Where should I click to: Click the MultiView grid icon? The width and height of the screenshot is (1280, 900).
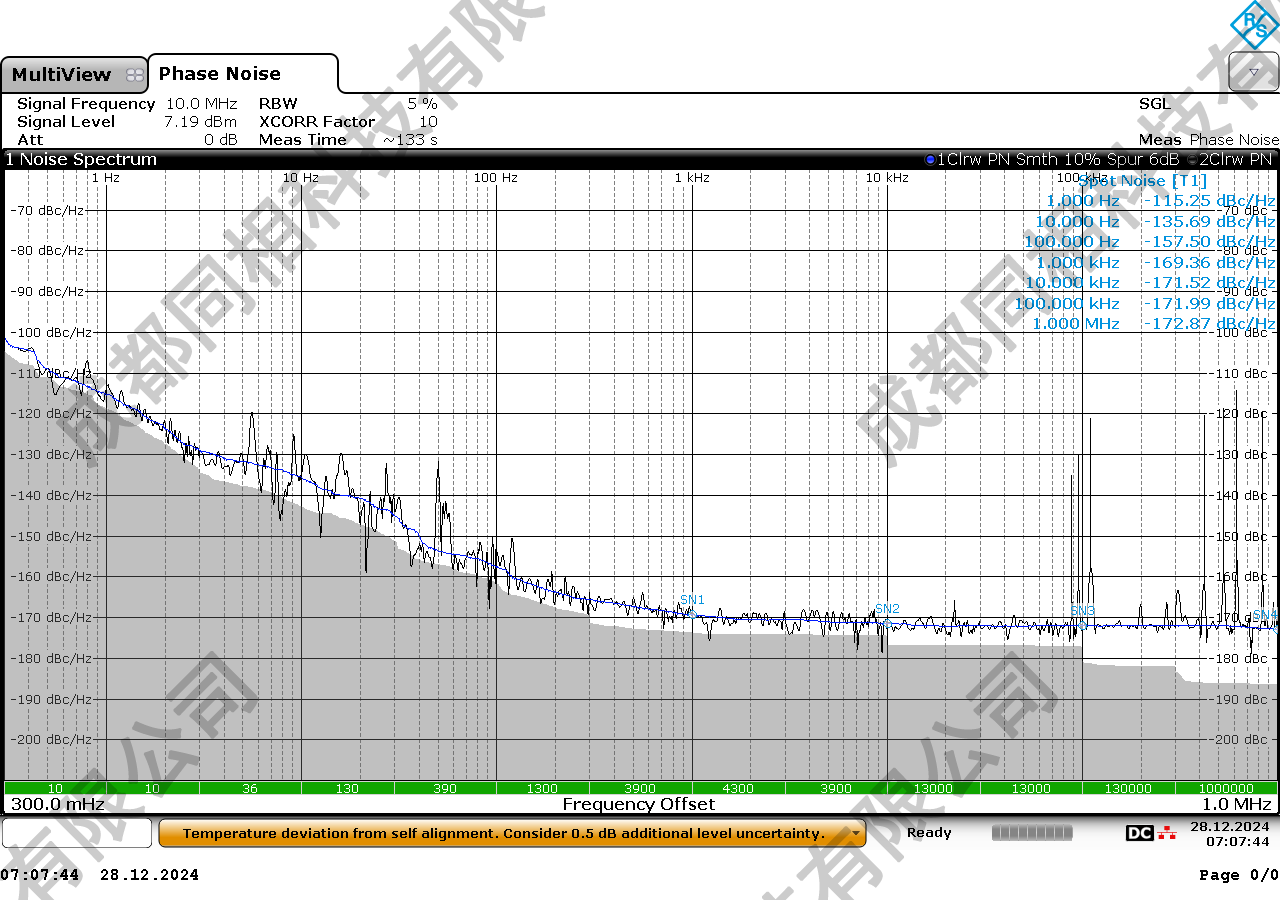point(134,75)
